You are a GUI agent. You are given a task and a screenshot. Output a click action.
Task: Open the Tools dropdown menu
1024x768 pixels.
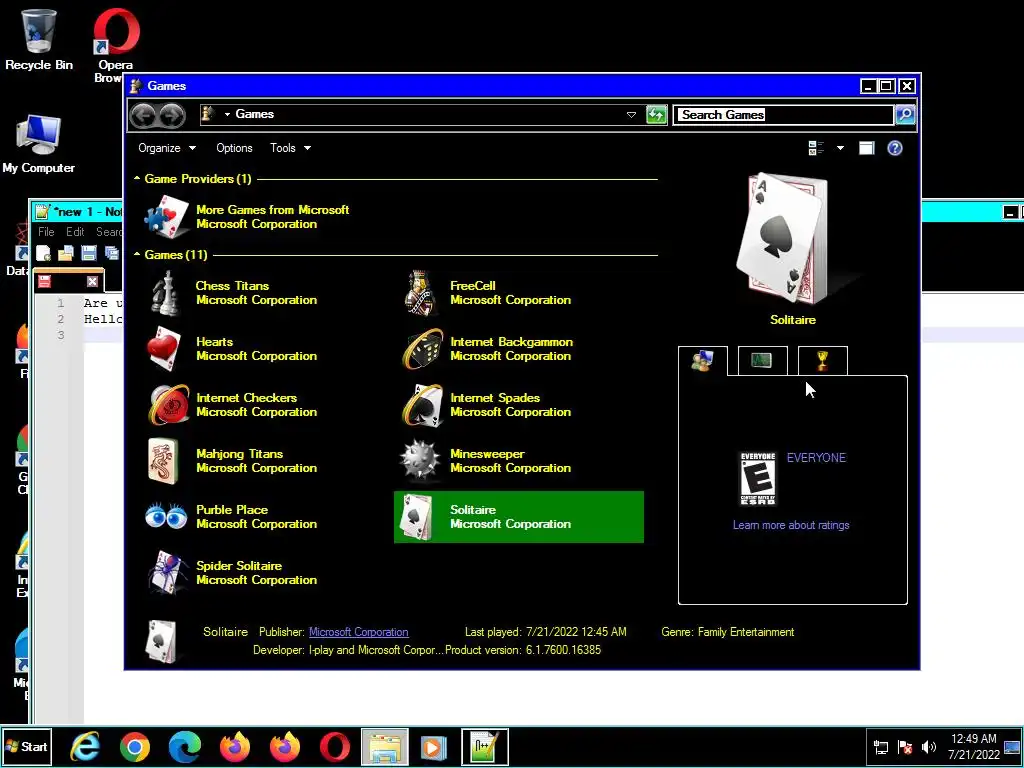[x=291, y=148]
